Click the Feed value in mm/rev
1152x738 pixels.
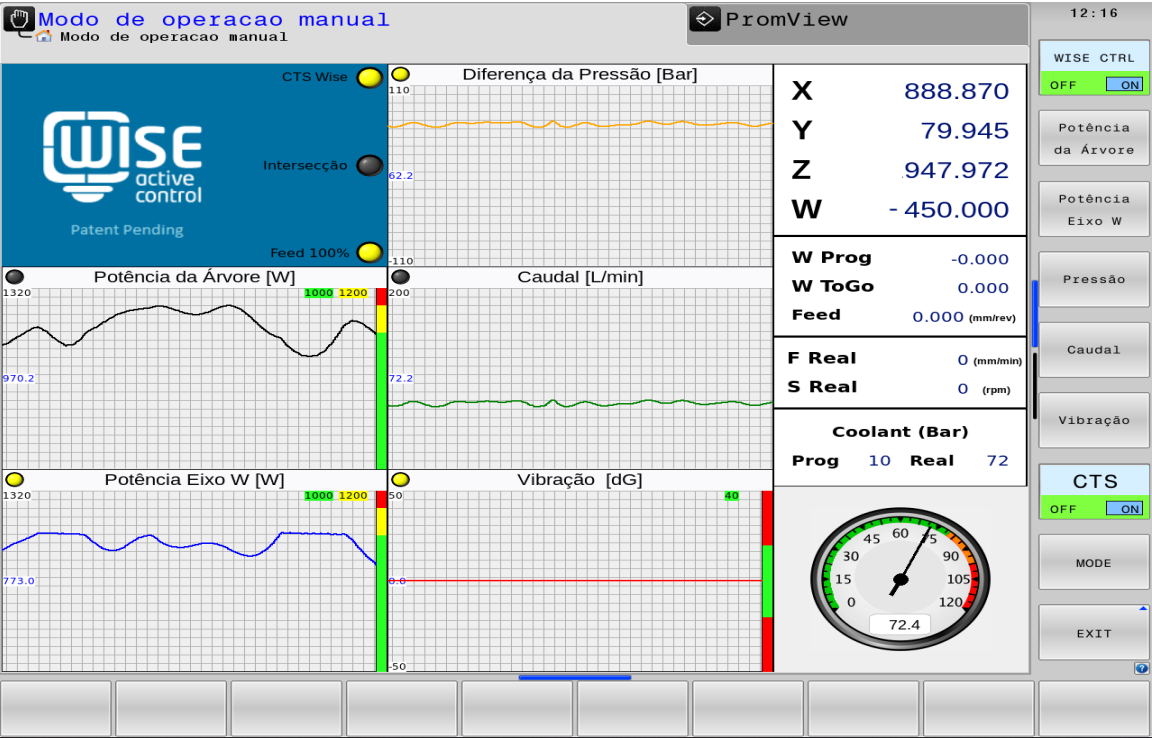938,317
